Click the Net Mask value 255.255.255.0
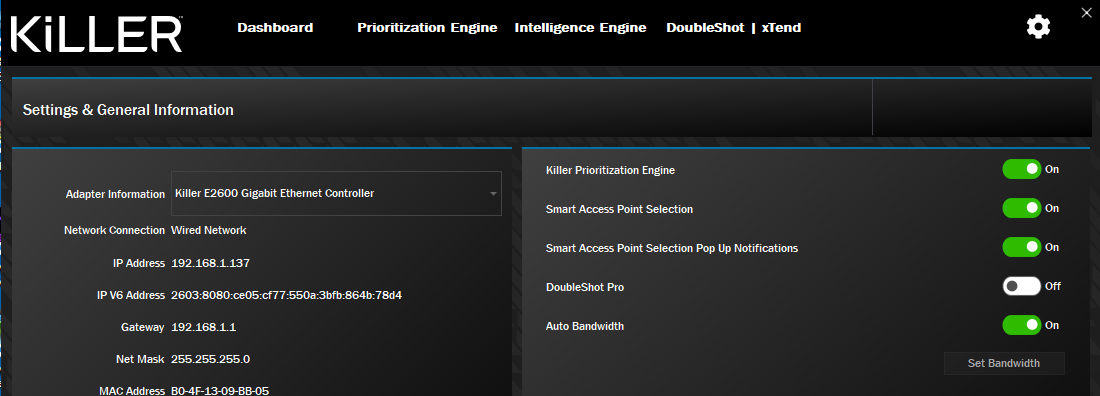The width and height of the screenshot is (1100, 396). pos(210,359)
